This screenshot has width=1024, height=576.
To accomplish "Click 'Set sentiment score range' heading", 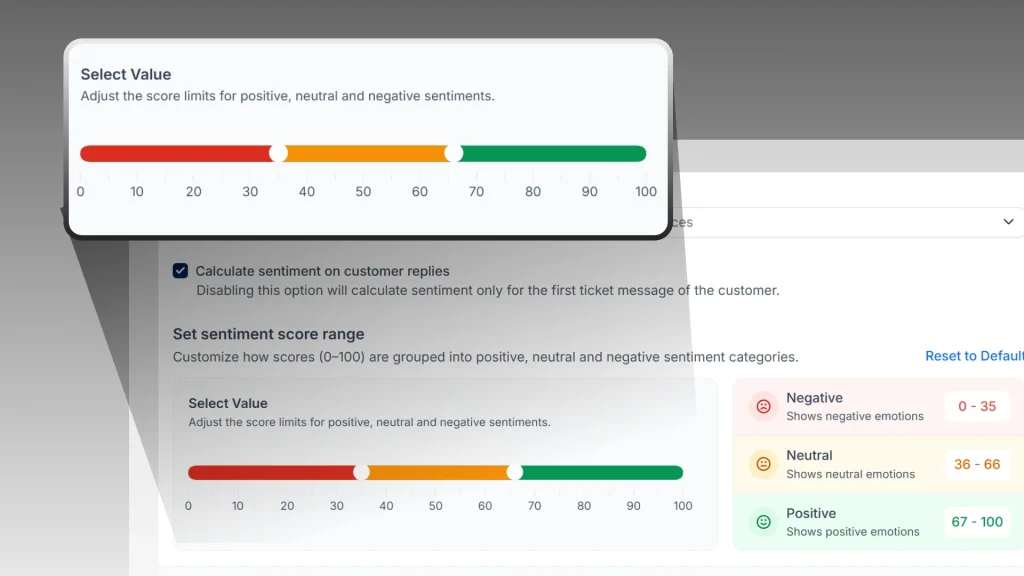I will [268, 334].
